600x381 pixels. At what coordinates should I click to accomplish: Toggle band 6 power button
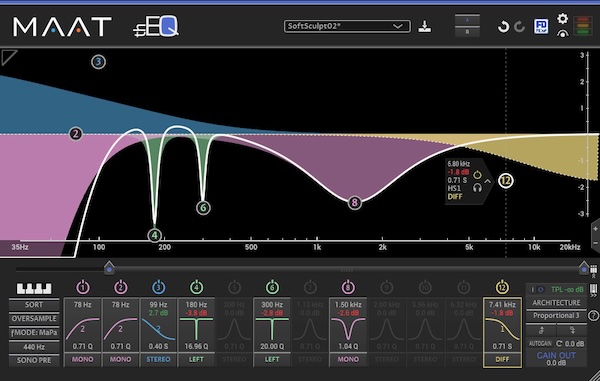point(272,287)
